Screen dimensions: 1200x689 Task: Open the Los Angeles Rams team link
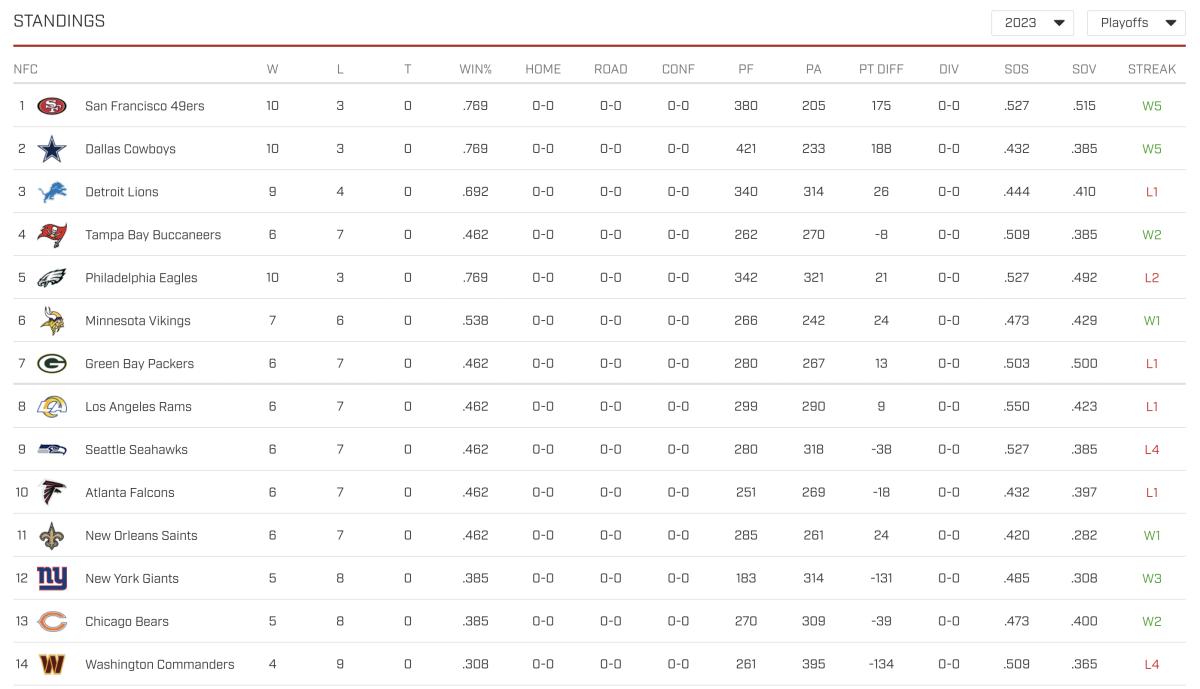pos(138,407)
